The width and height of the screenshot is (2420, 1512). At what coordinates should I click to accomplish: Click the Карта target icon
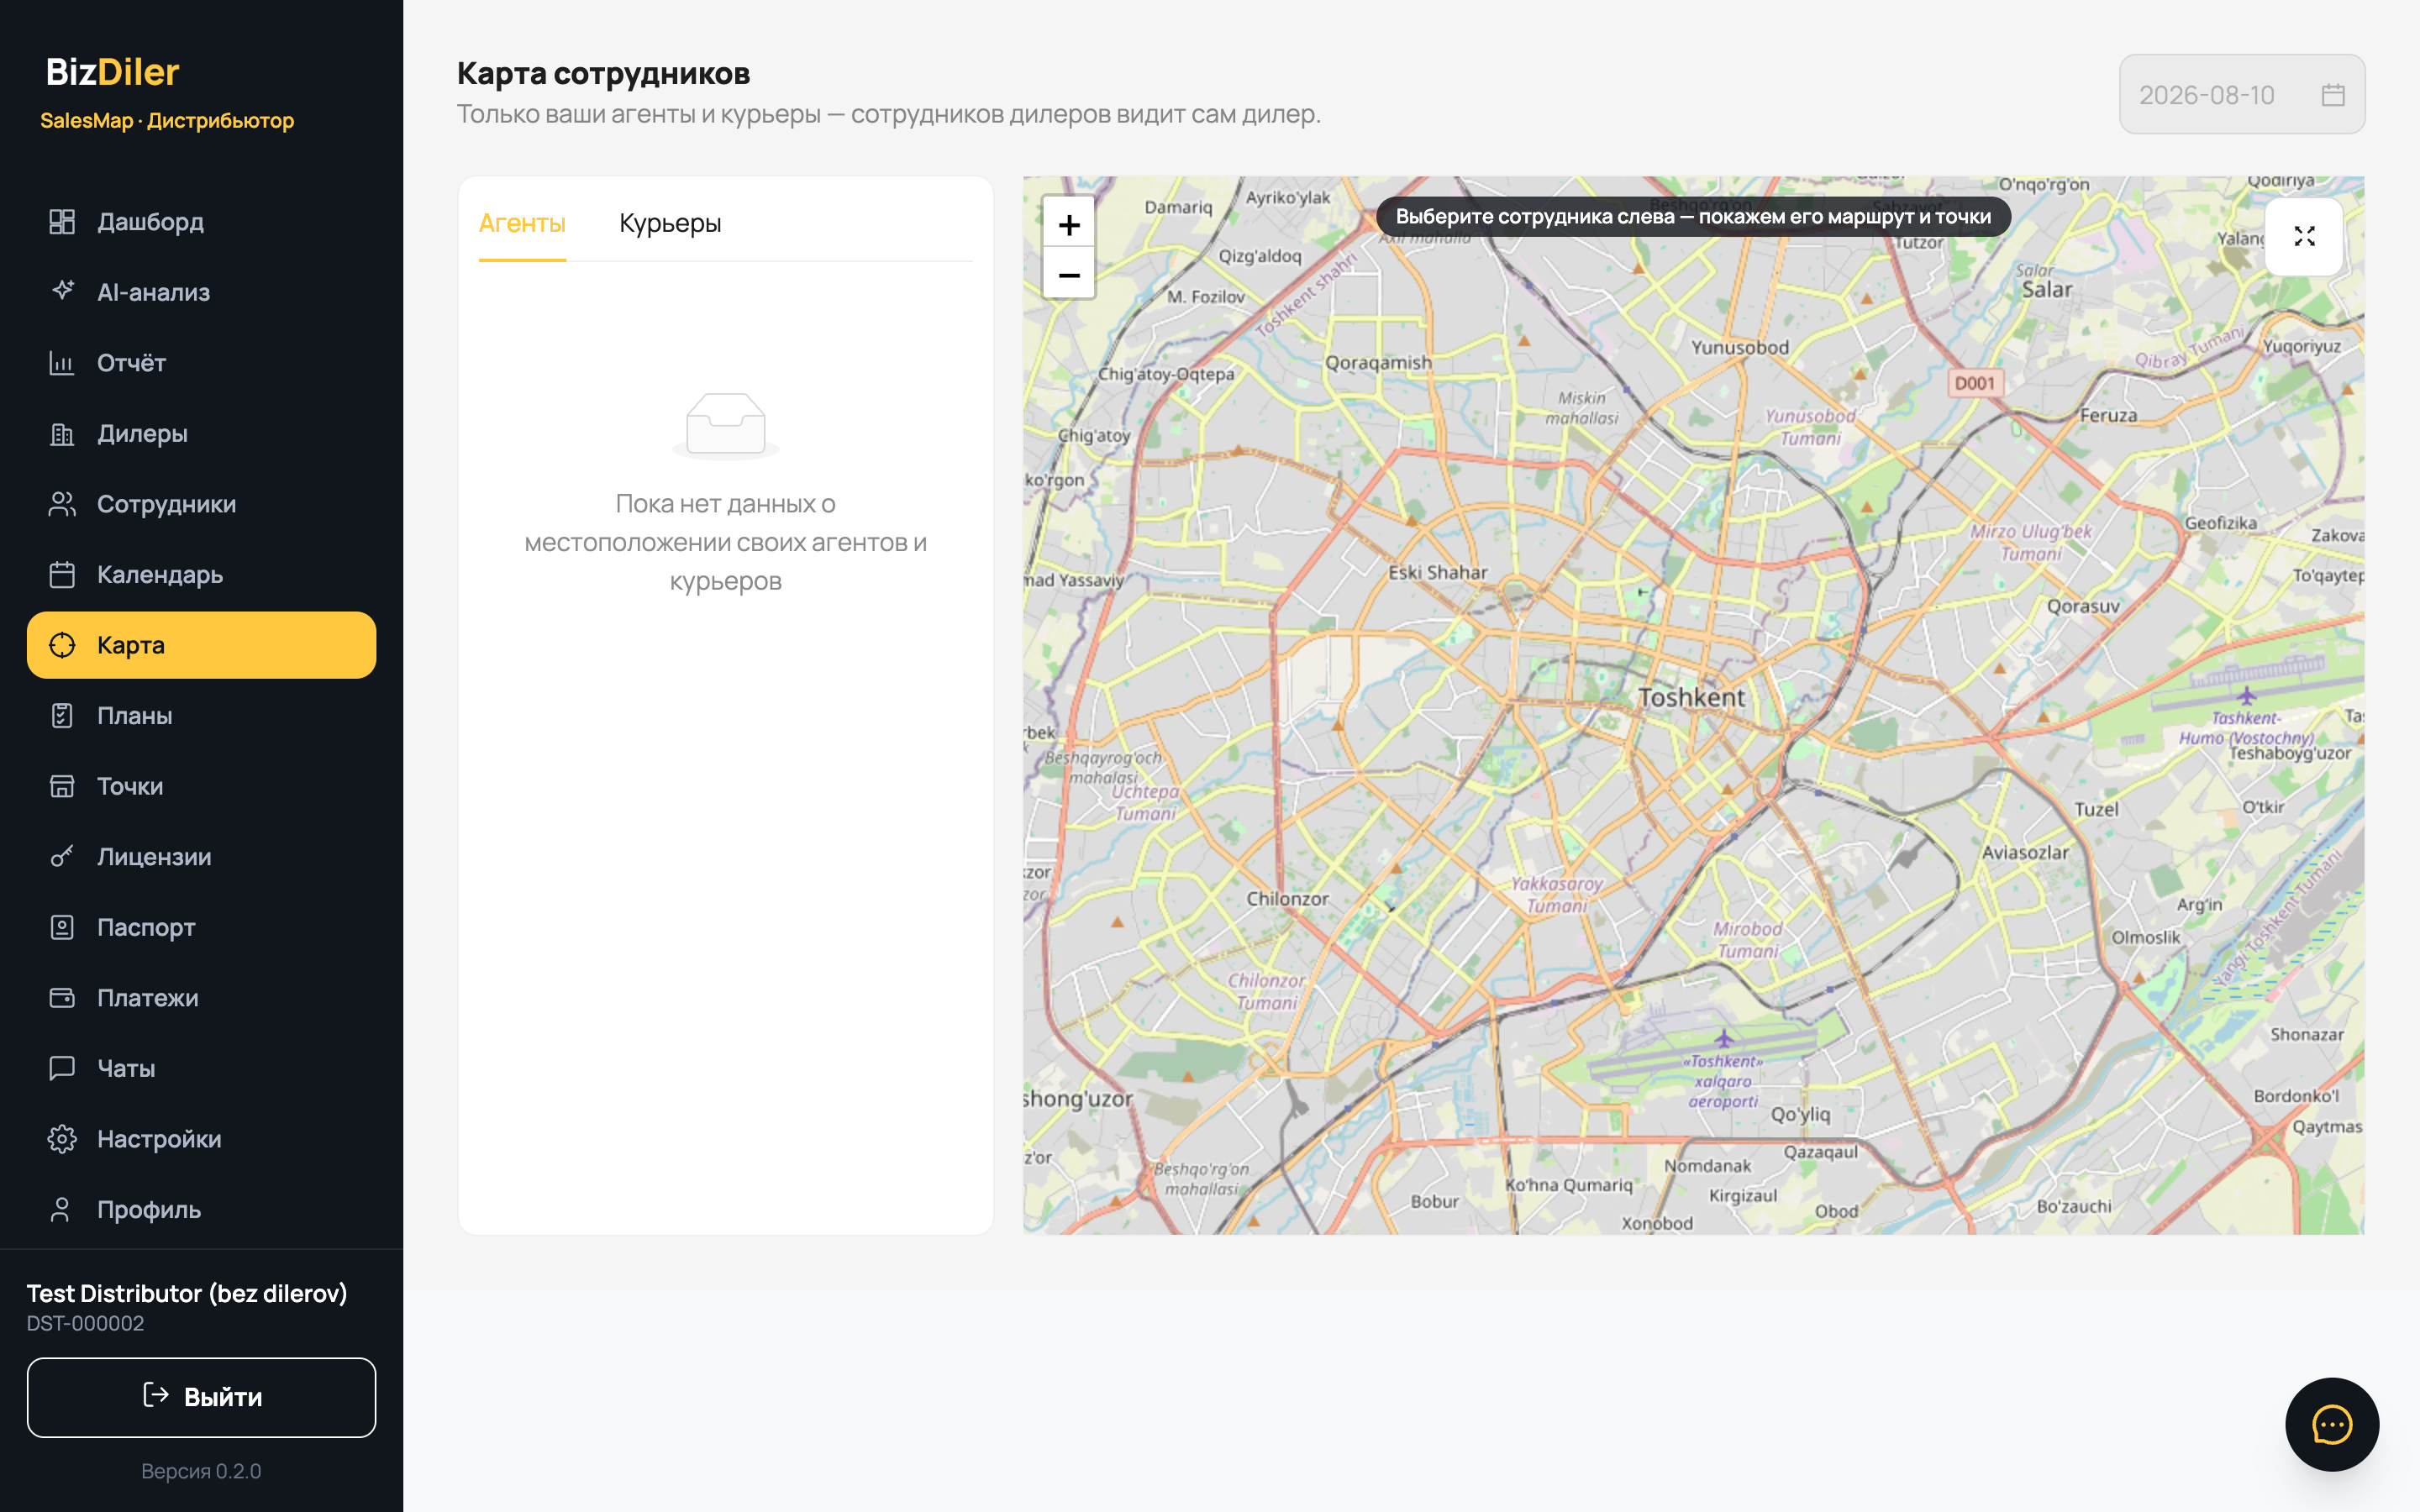[62, 645]
